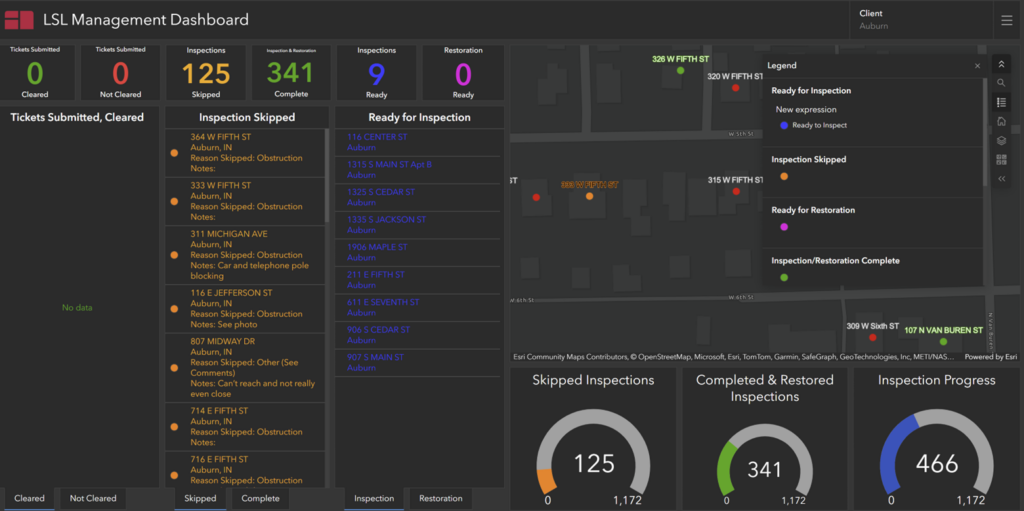Collapse toolbar with double left chevron
Screen dimensions: 1024x511
click(1001, 178)
